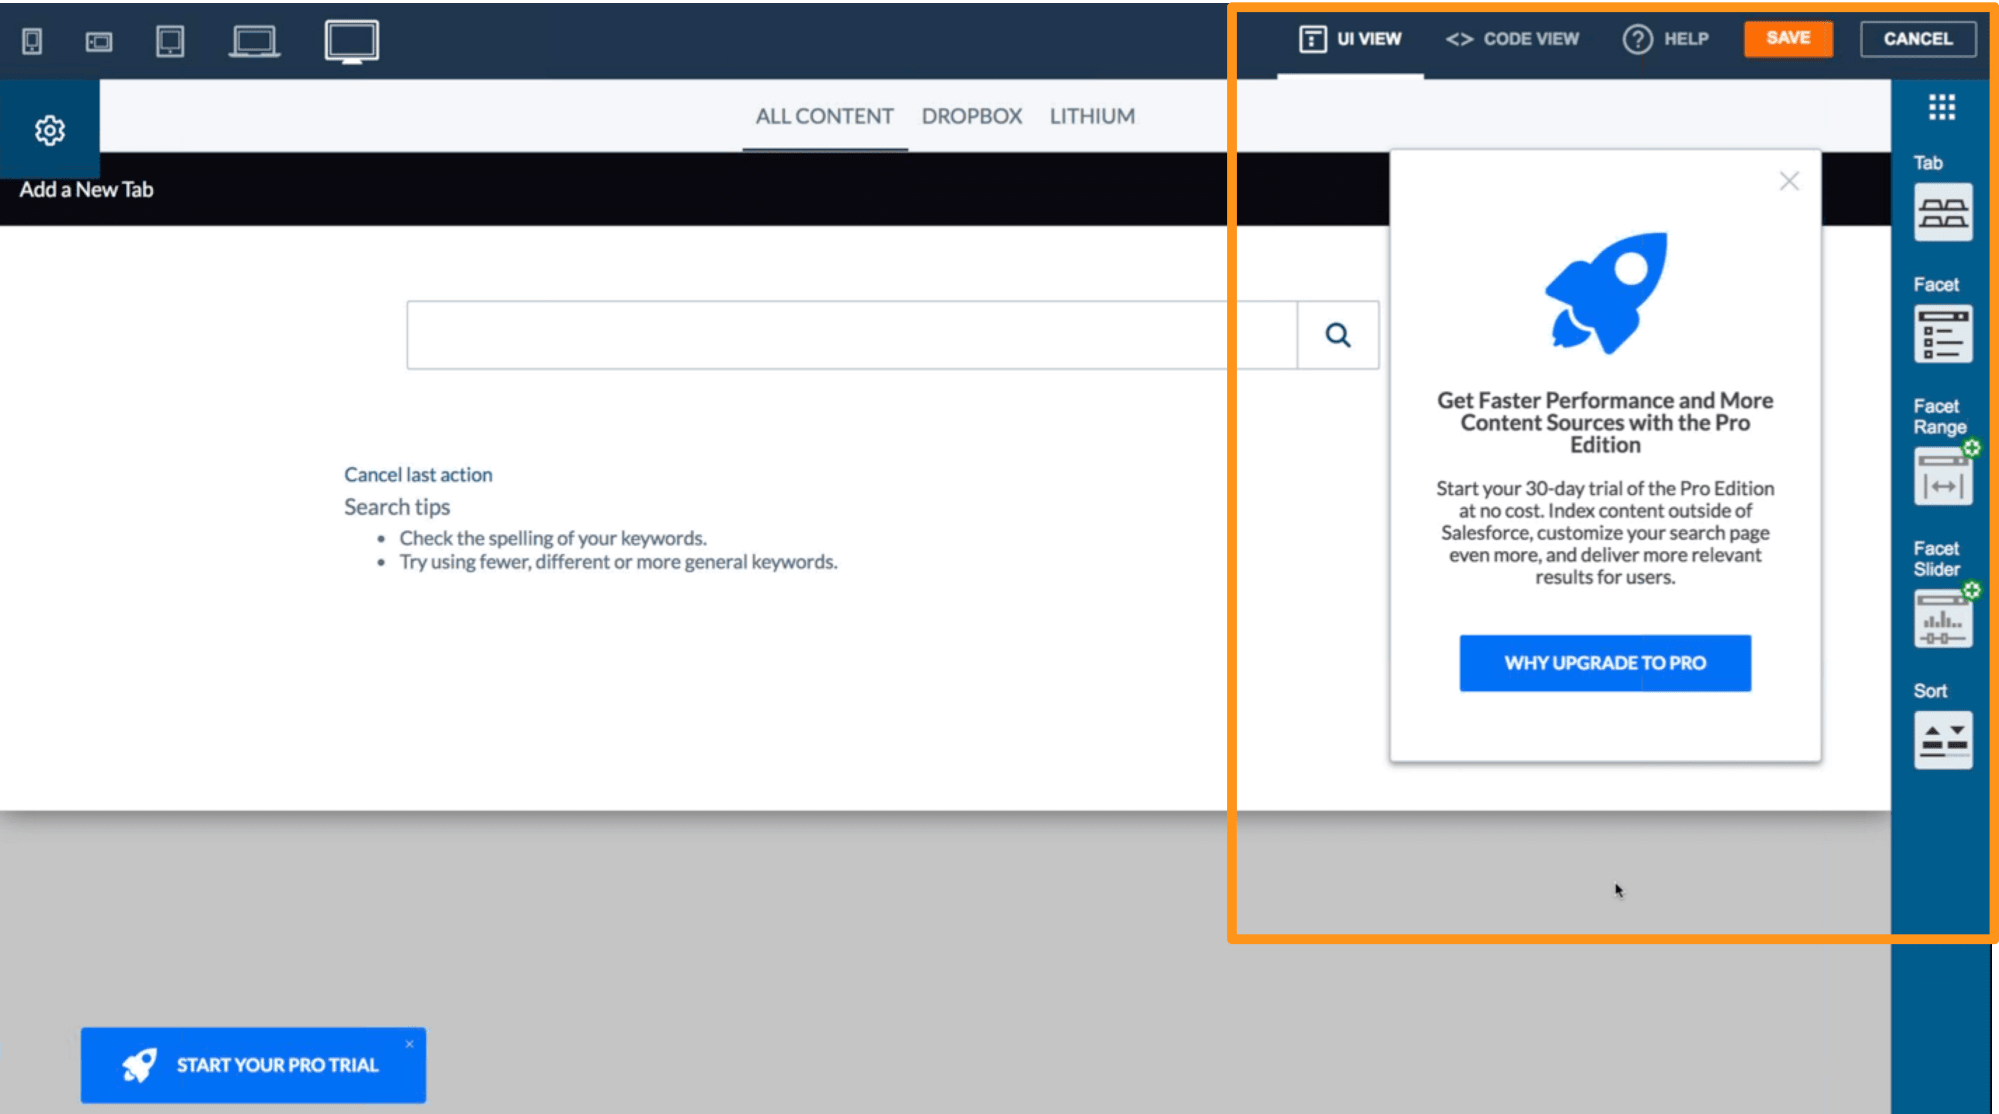Switch to Code View
The image size is (1999, 1114).
pyautogui.click(x=1512, y=39)
